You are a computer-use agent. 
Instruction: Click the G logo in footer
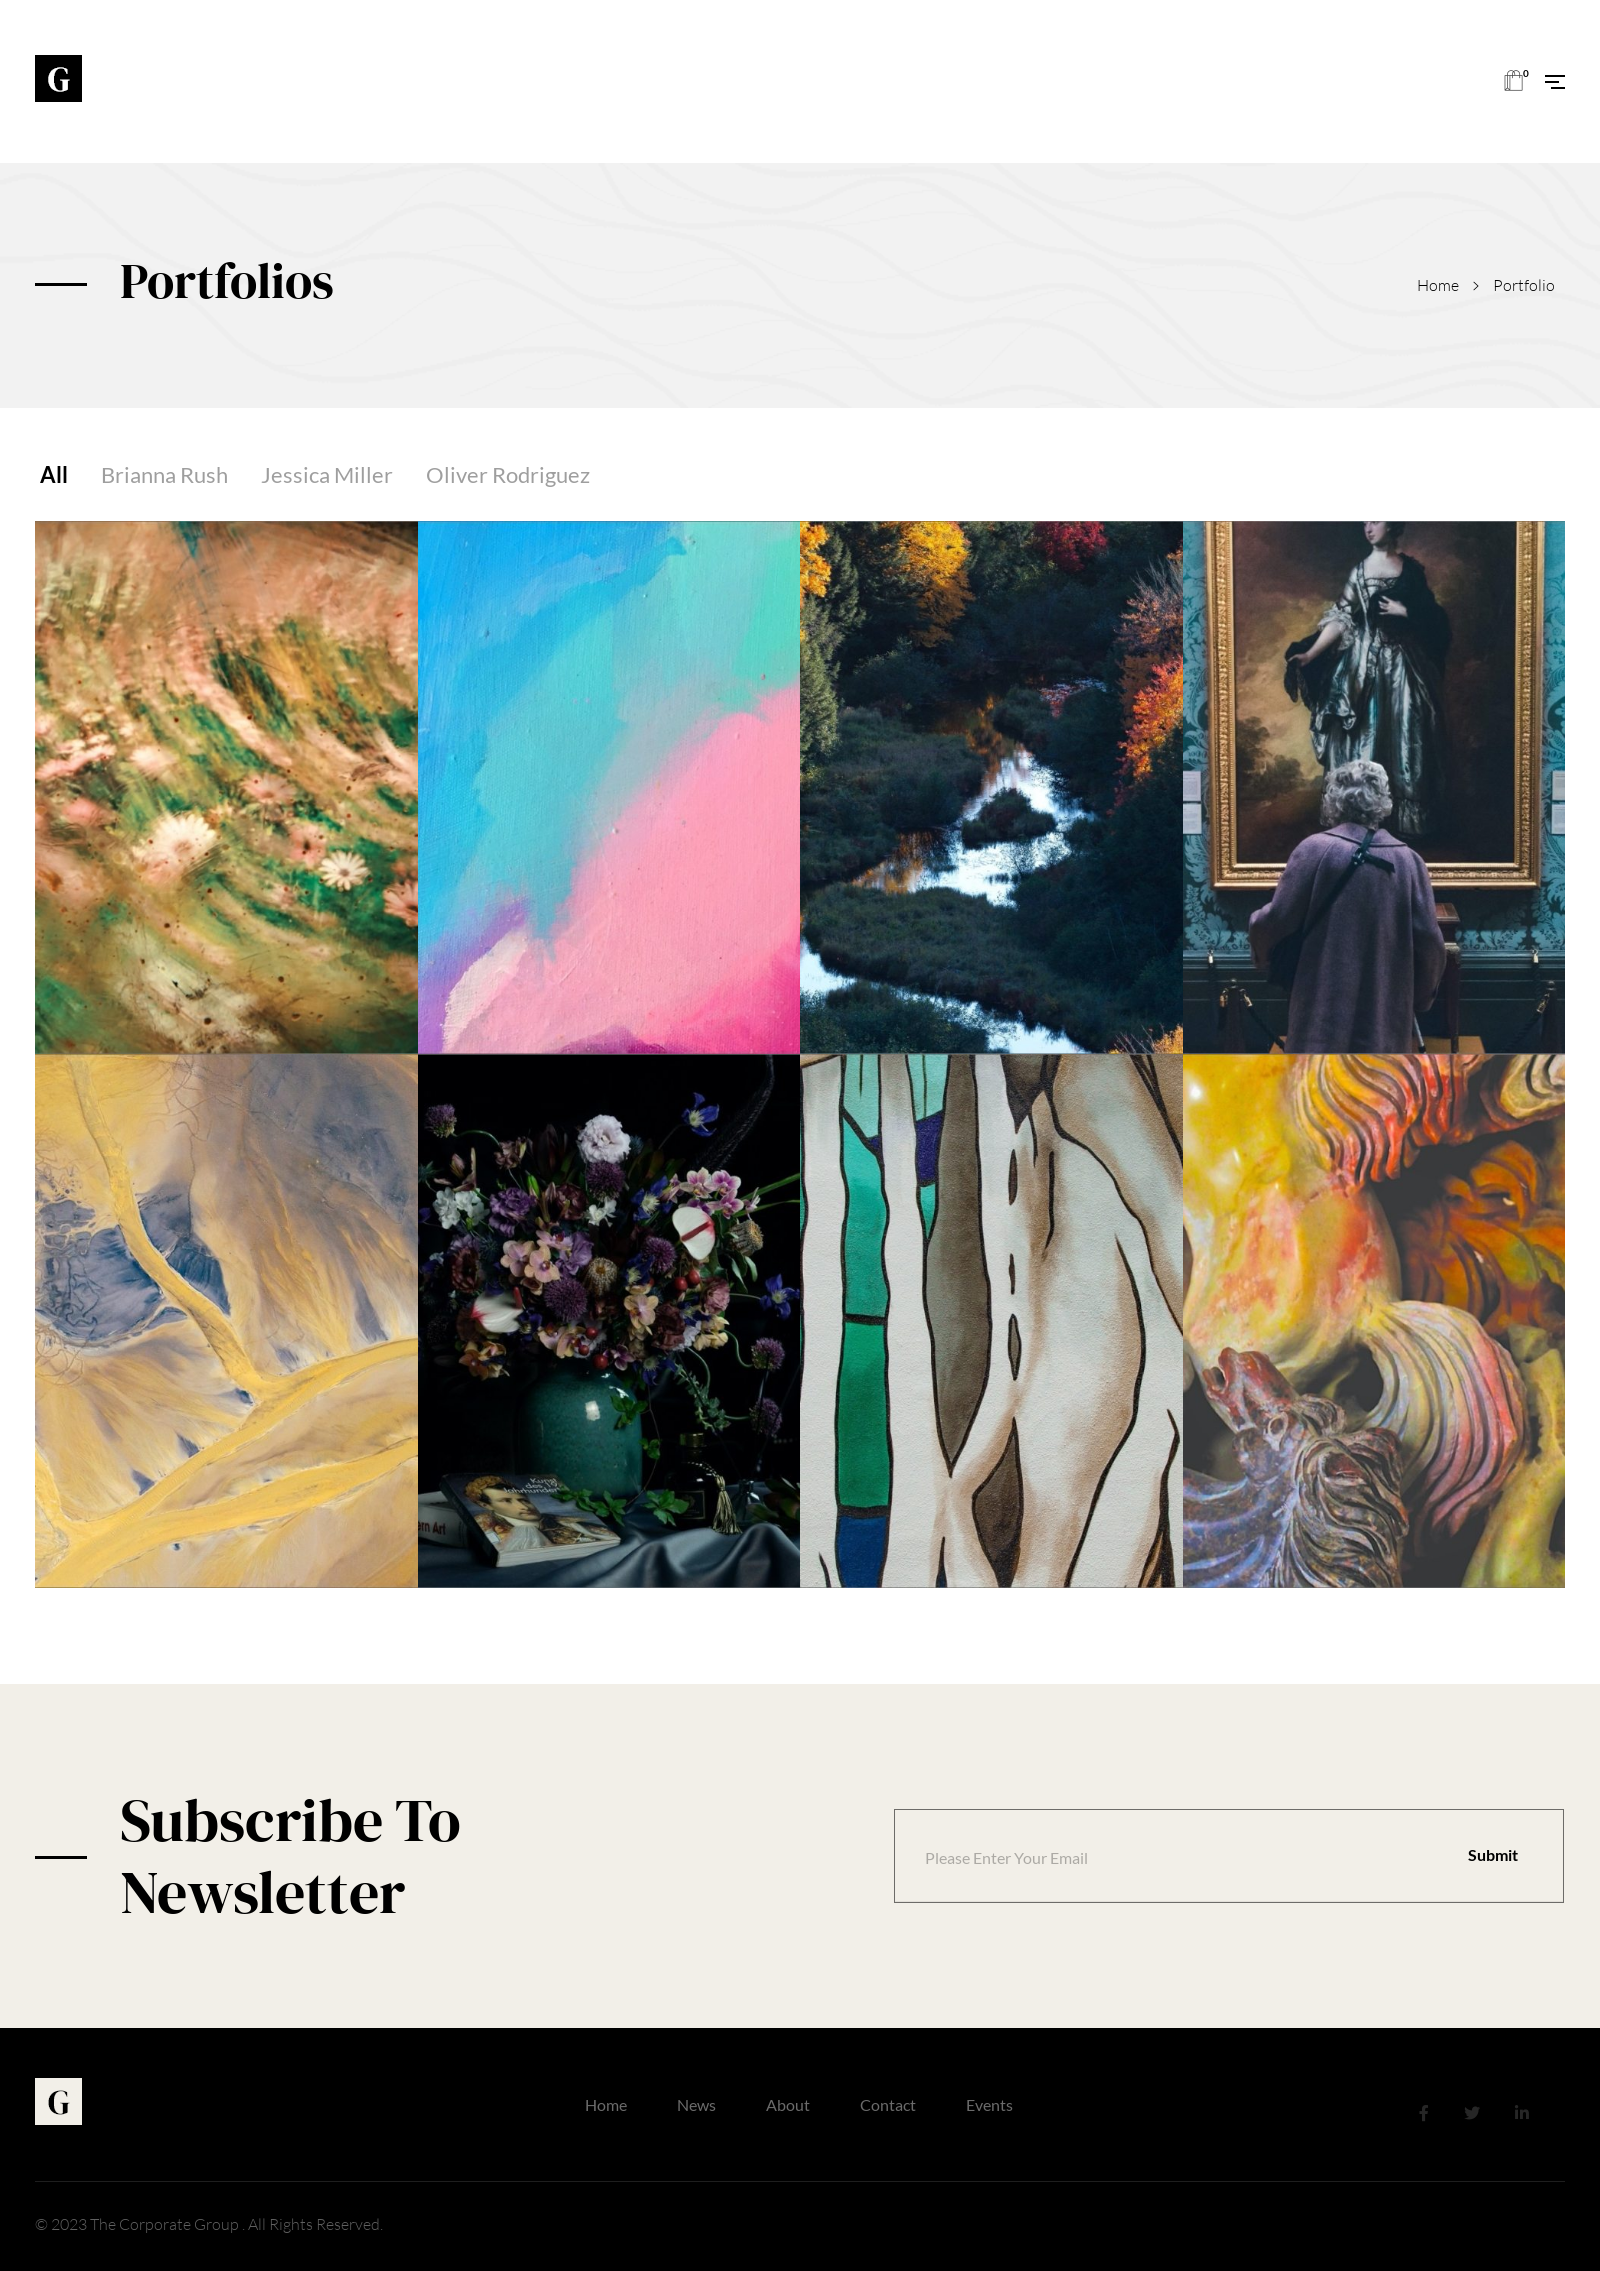click(58, 2101)
